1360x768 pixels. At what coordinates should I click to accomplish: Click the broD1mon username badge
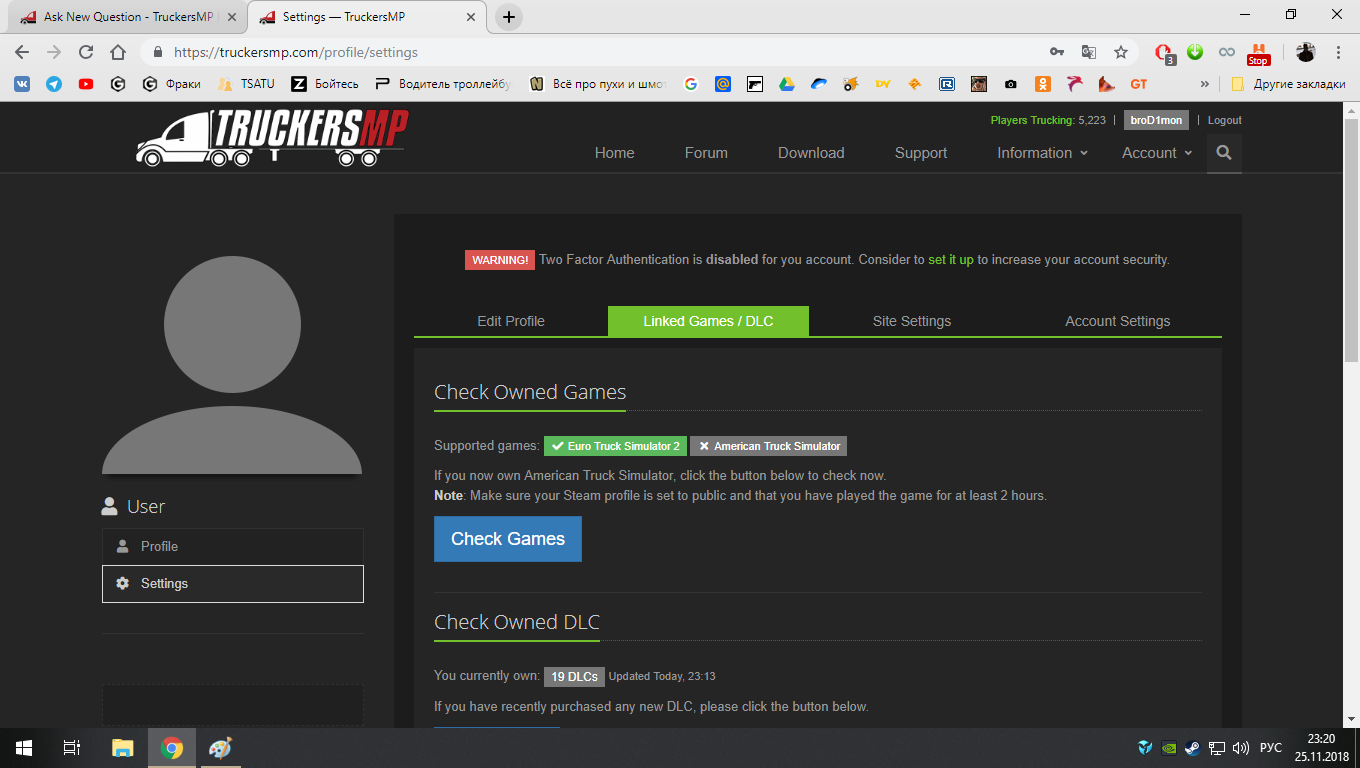pyautogui.click(x=1156, y=120)
